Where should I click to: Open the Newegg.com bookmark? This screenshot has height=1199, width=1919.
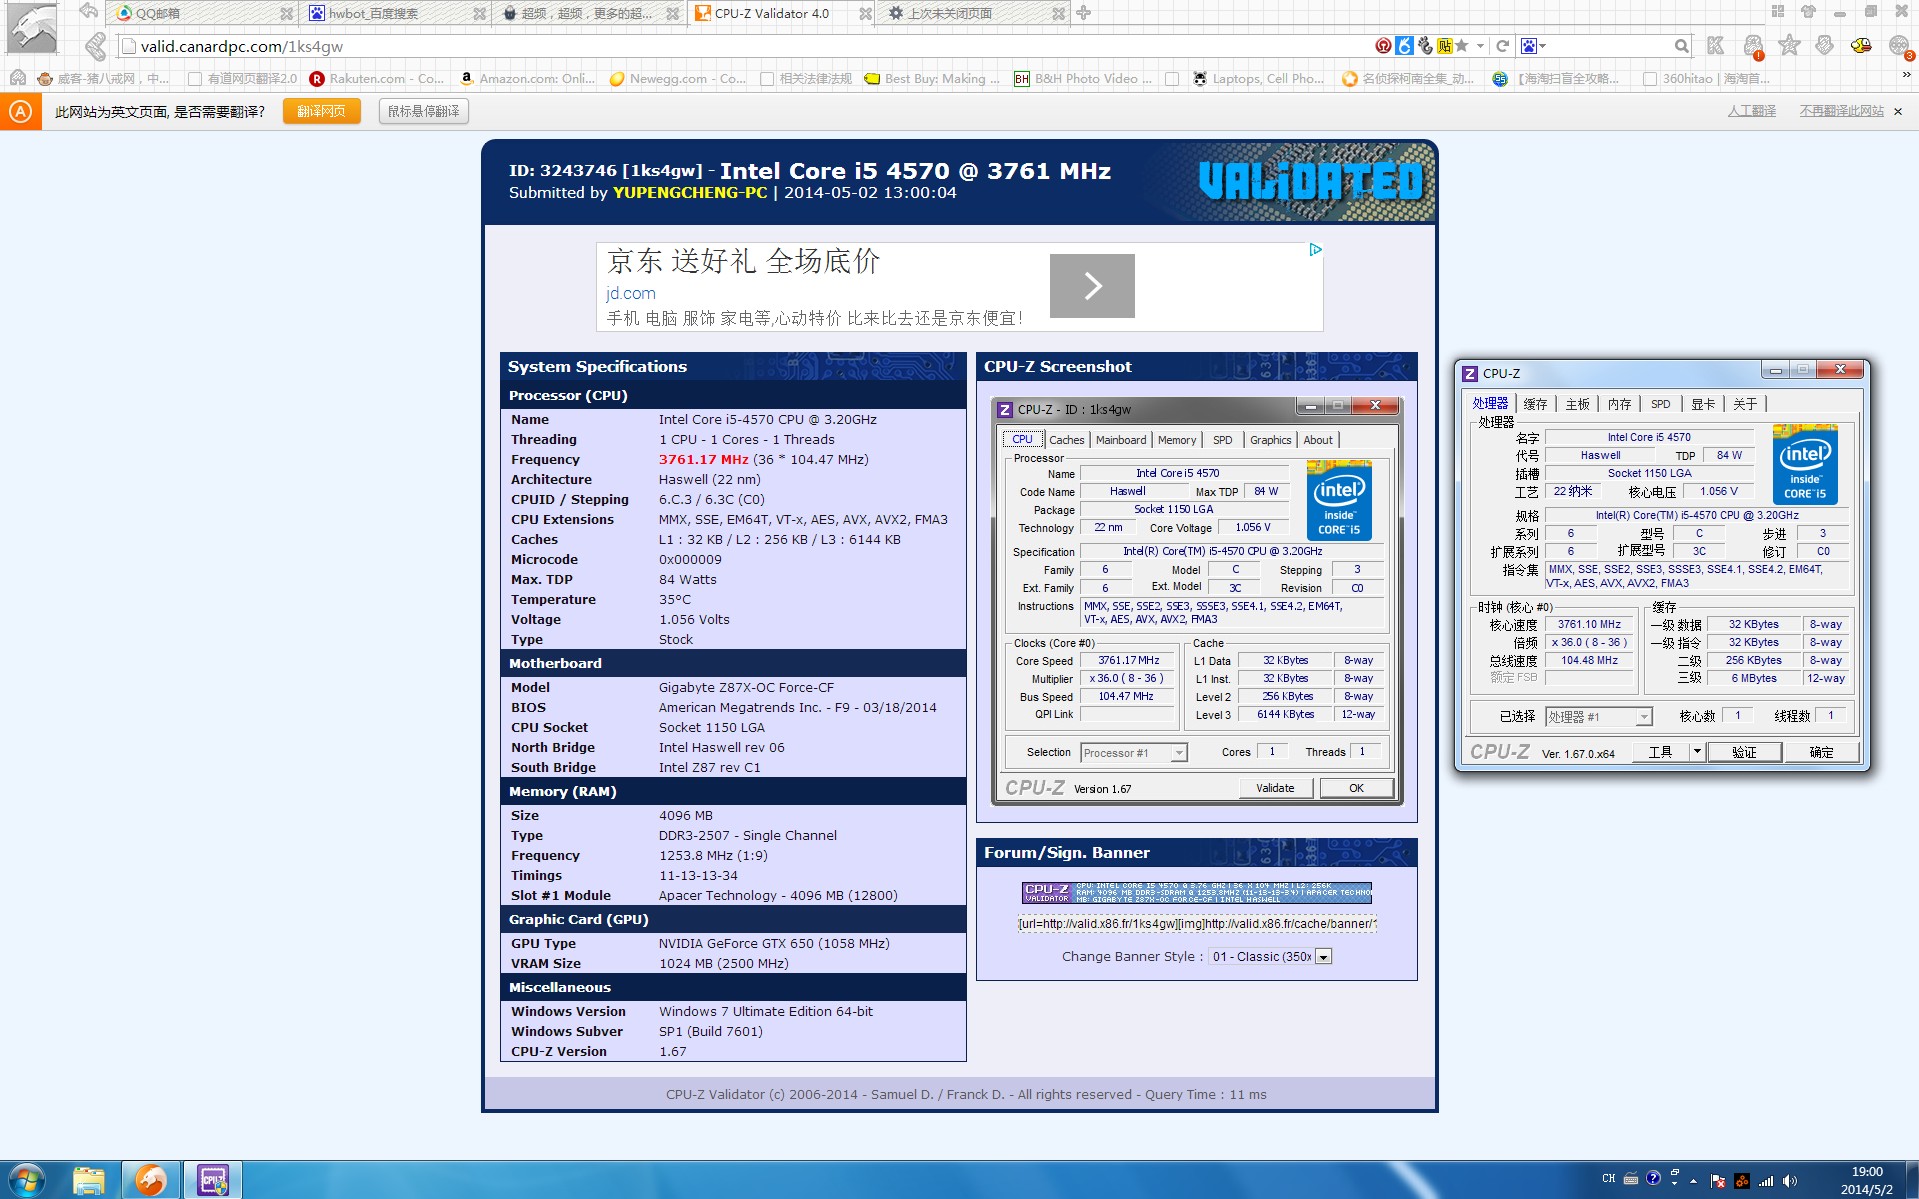tap(677, 79)
